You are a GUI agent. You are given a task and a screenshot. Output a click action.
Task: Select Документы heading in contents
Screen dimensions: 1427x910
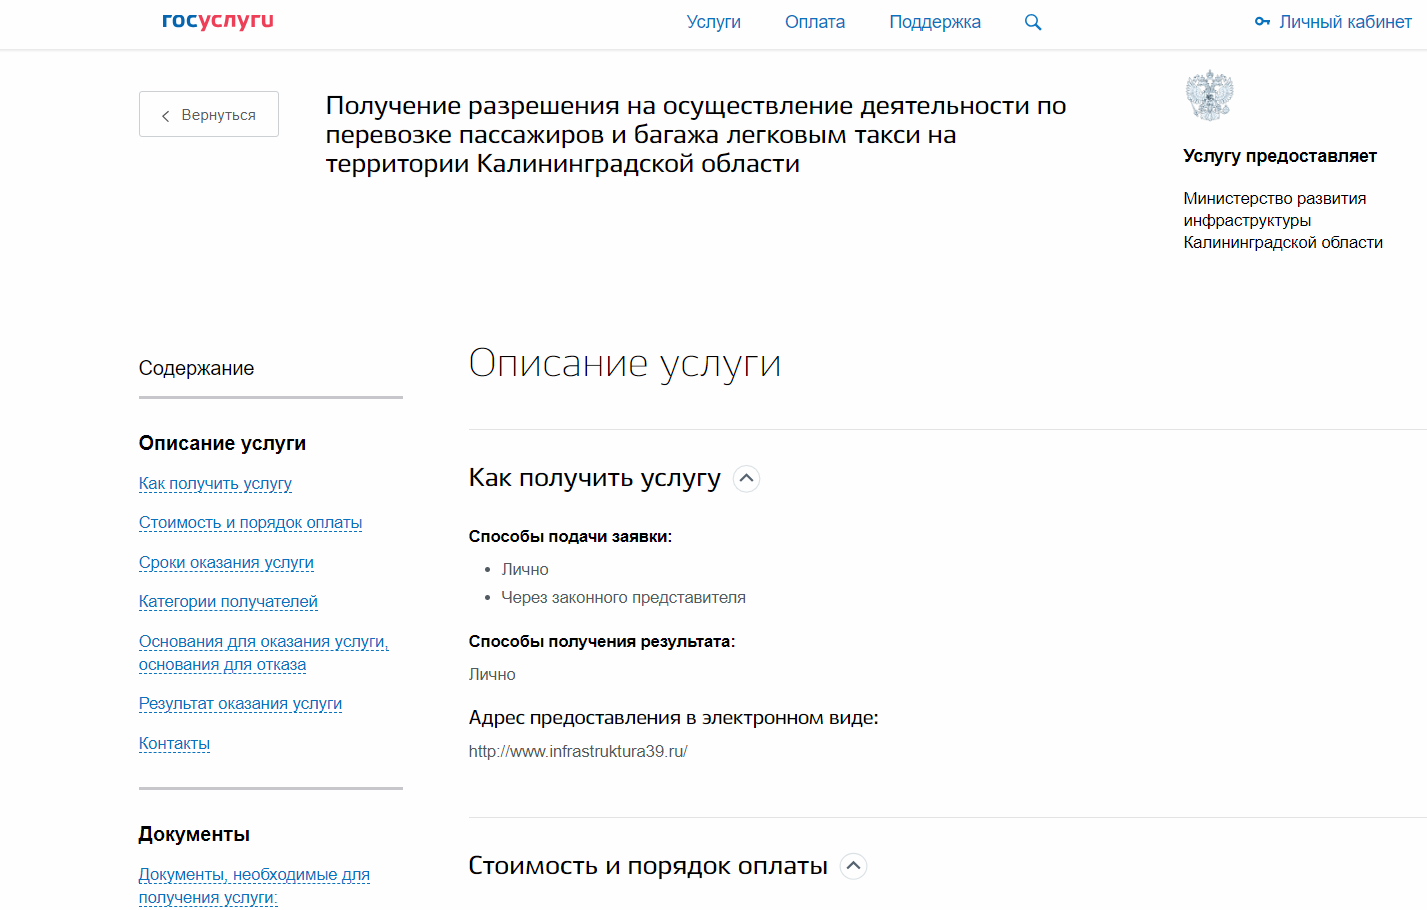click(194, 834)
